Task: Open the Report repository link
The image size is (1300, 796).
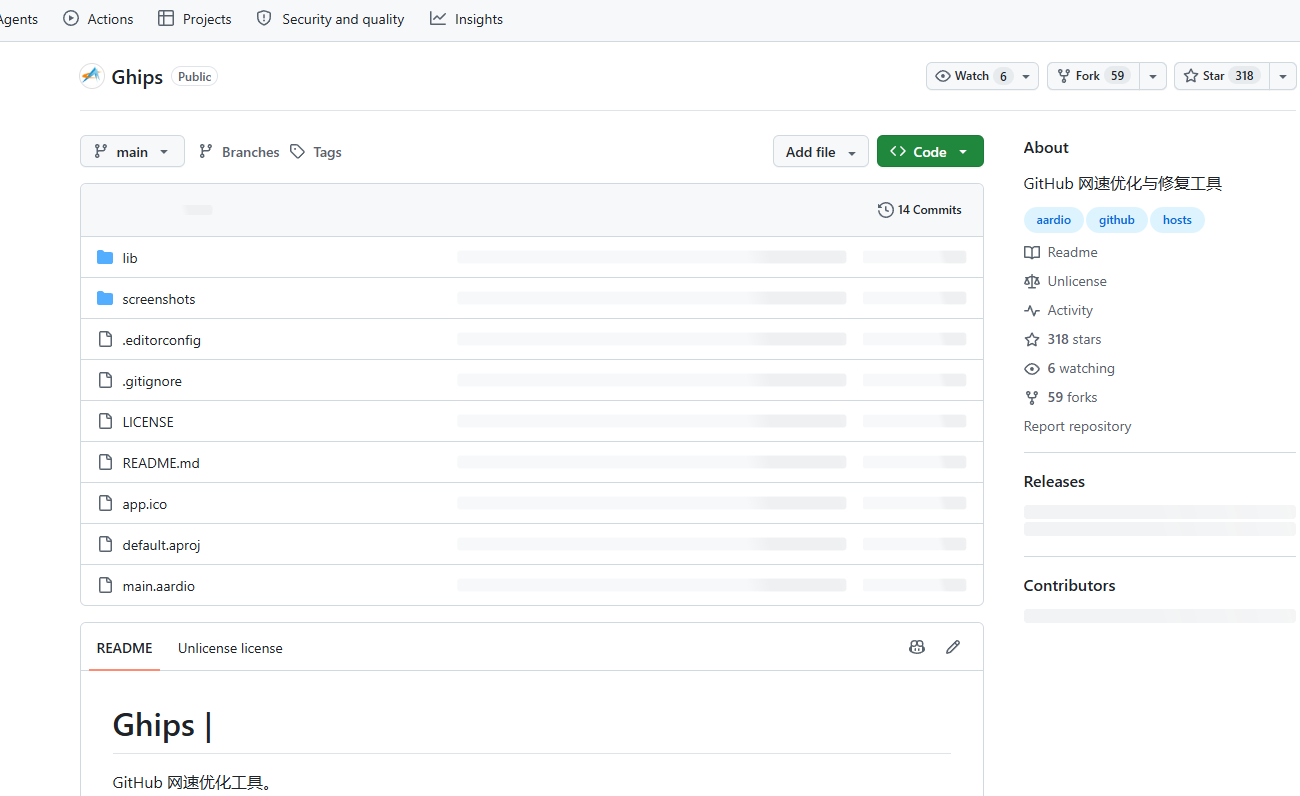Action: [1077, 426]
